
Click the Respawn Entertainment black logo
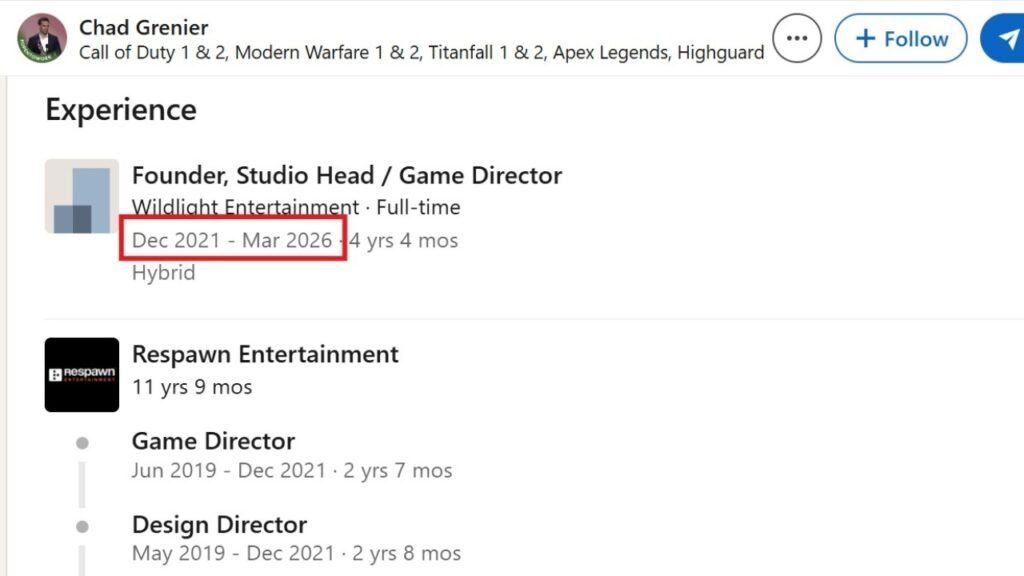click(82, 374)
